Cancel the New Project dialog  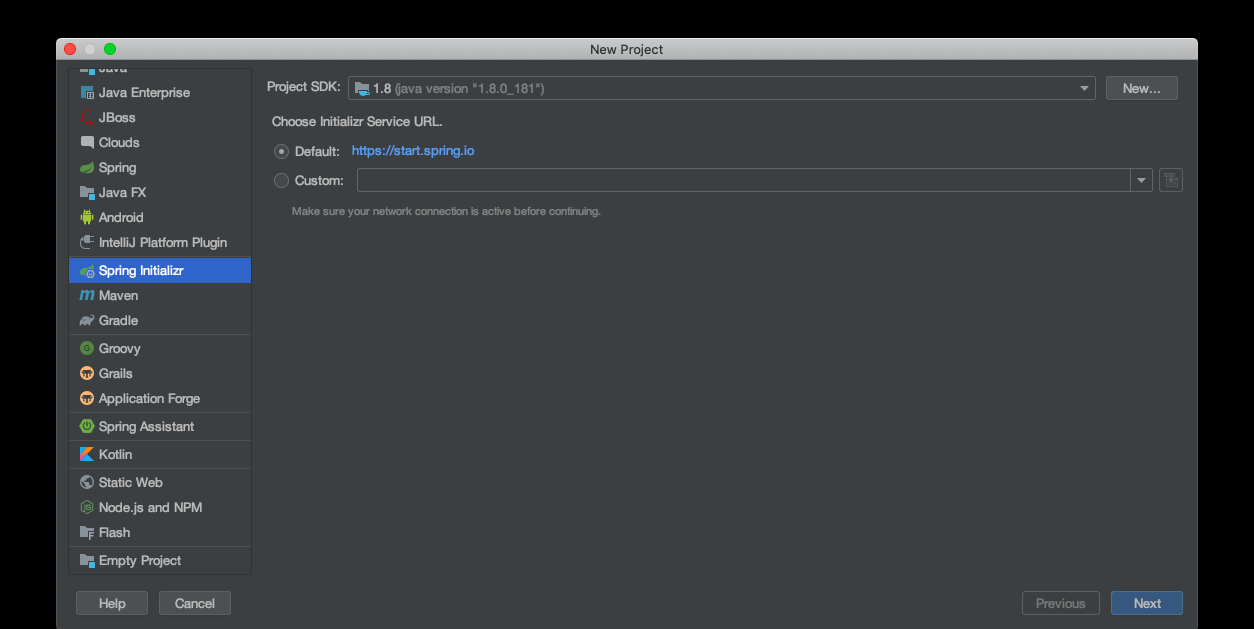195,604
